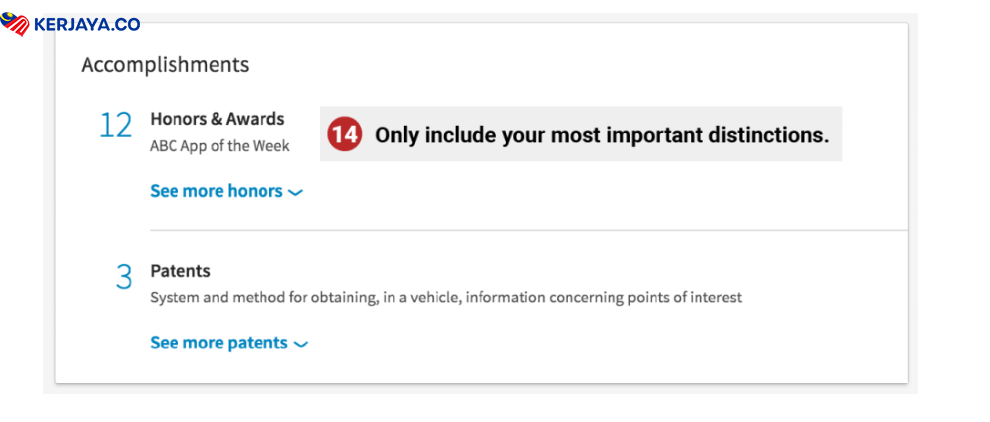This screenshot has width=990, height=422.
Task: Select the Patents section title
Action: [180, 271]
